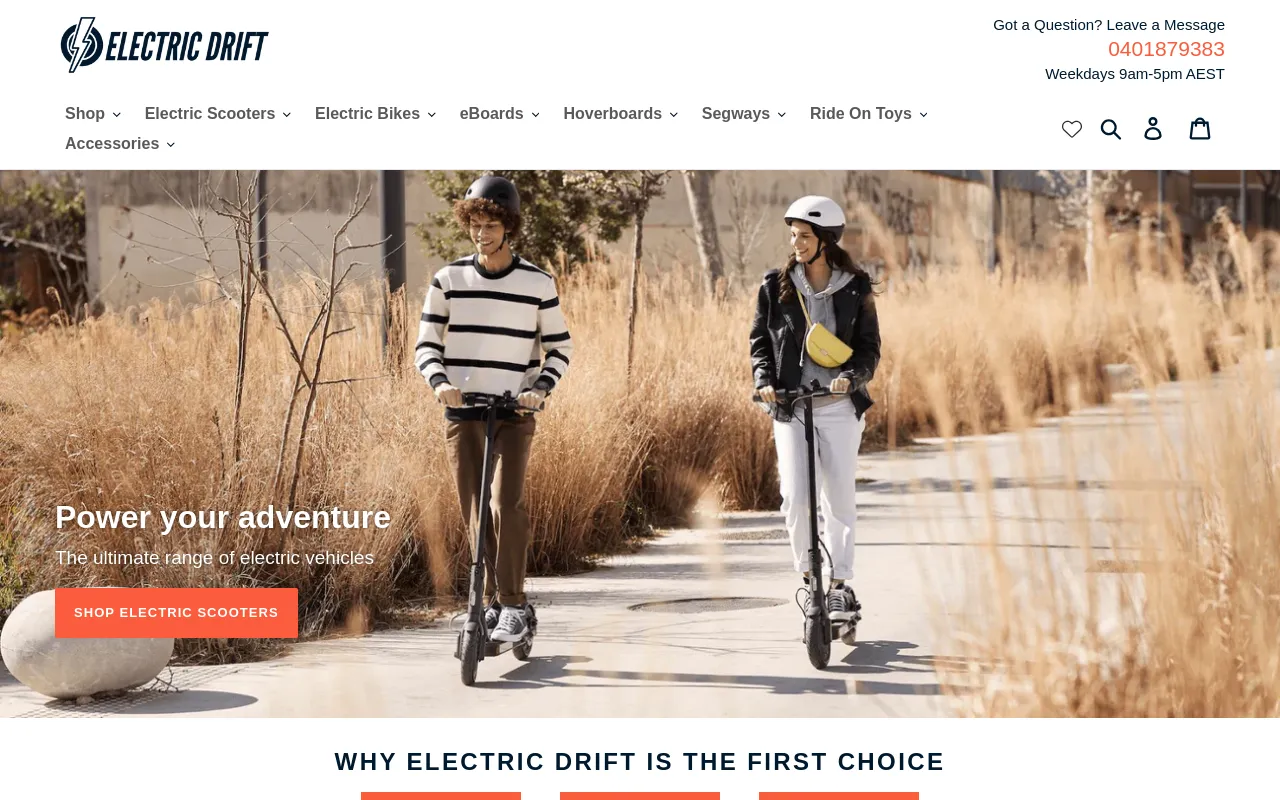
Task: Open the eBoards menu
Action: coord(499,114)
